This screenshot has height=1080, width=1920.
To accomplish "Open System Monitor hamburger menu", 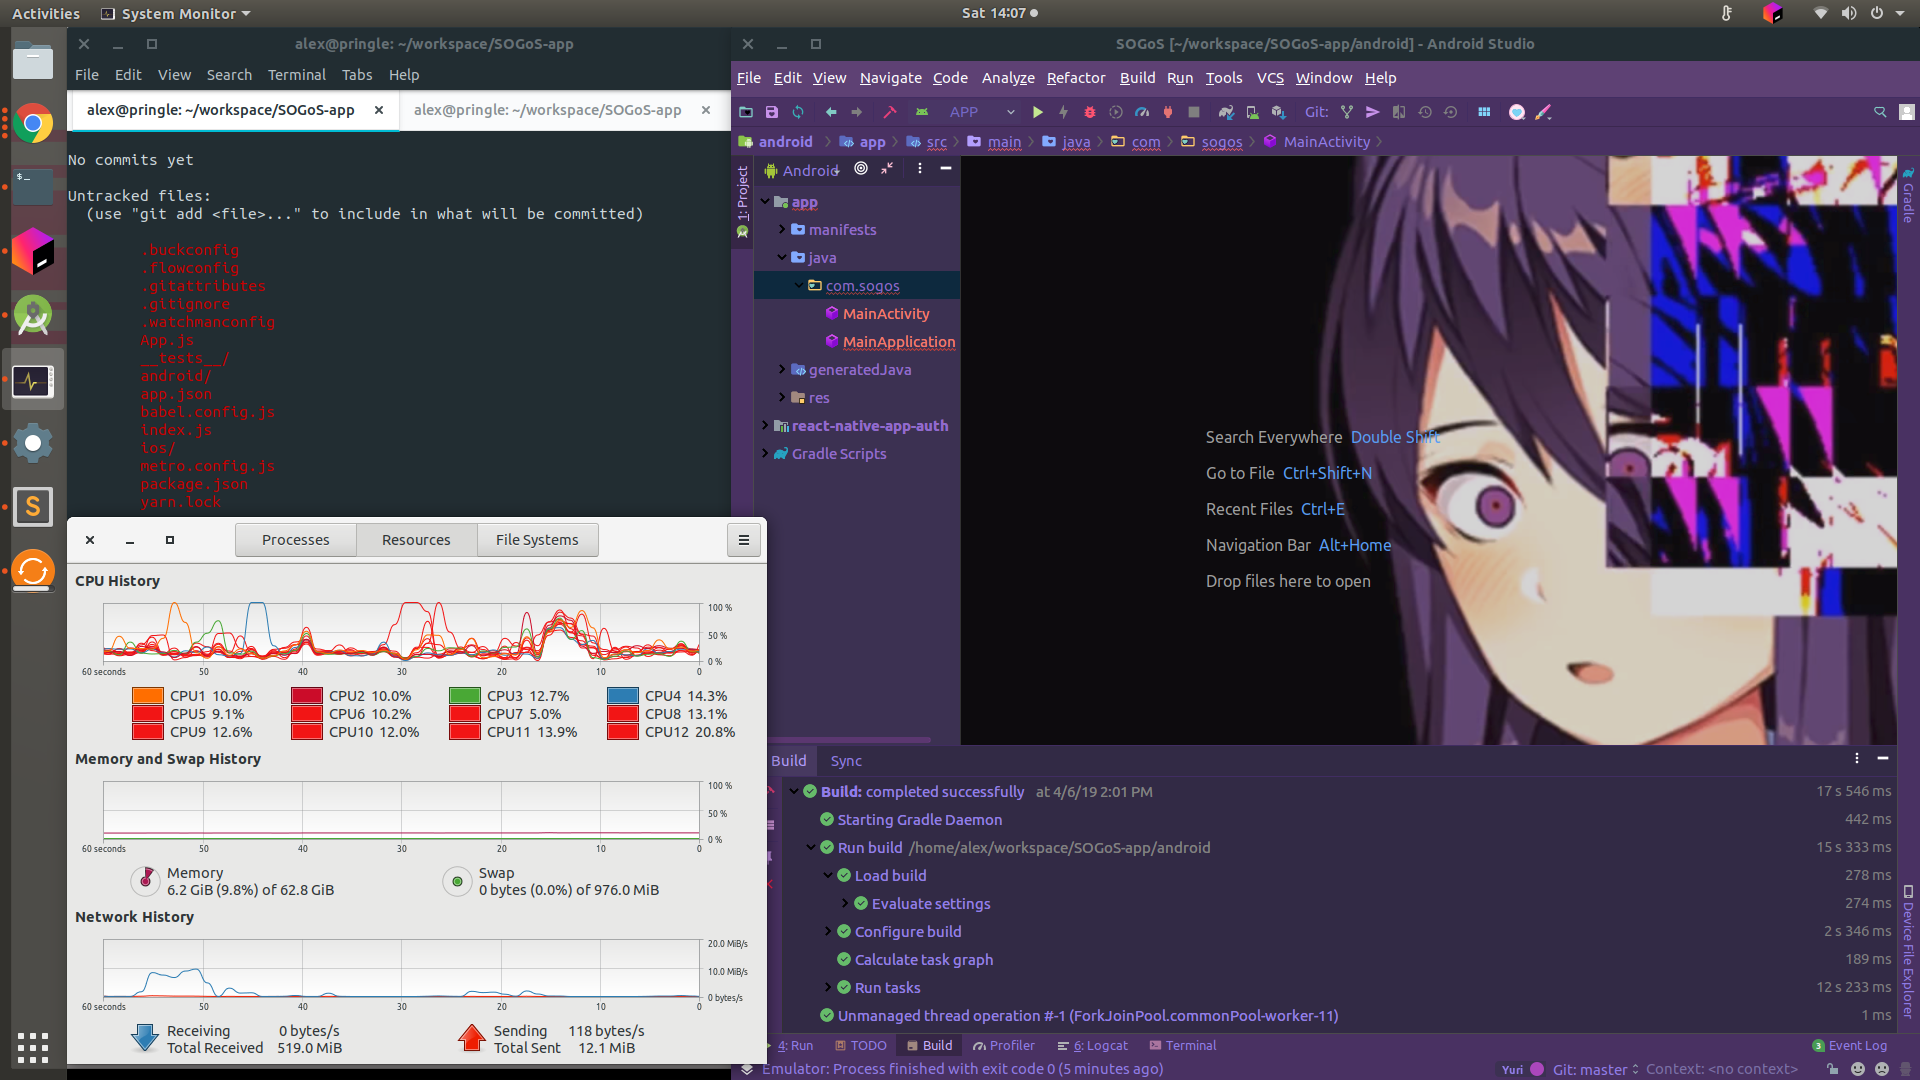I will tap(743, 540).
